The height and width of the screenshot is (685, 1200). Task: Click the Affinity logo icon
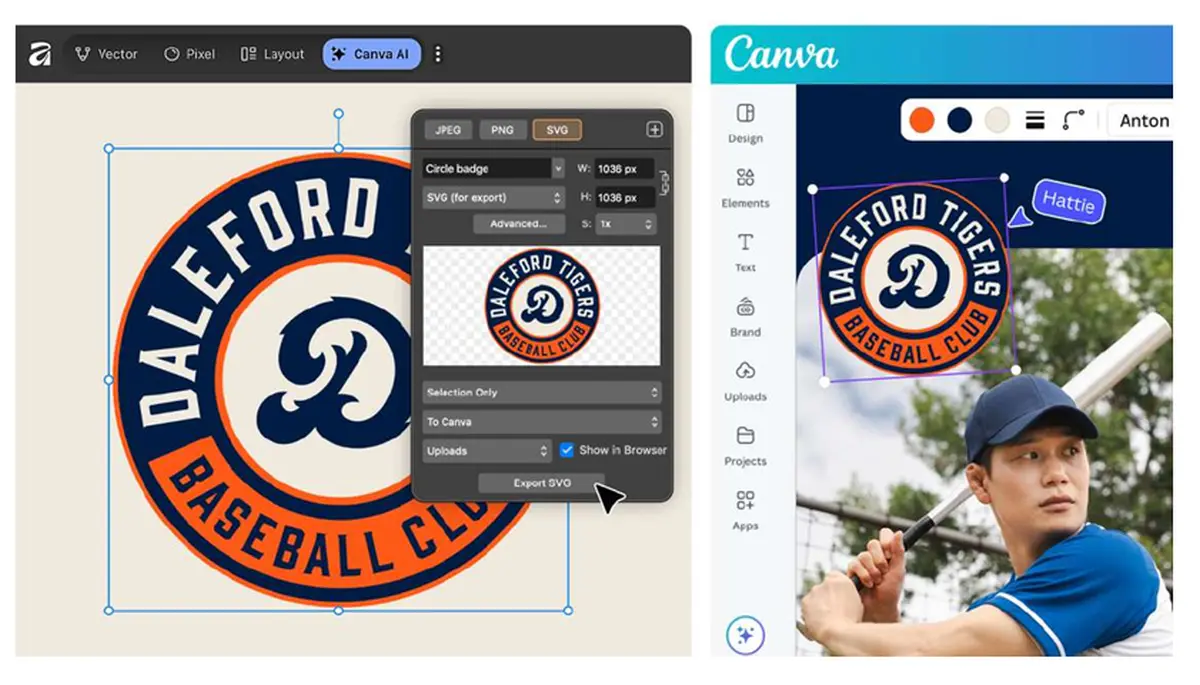(x=40, y=54)
